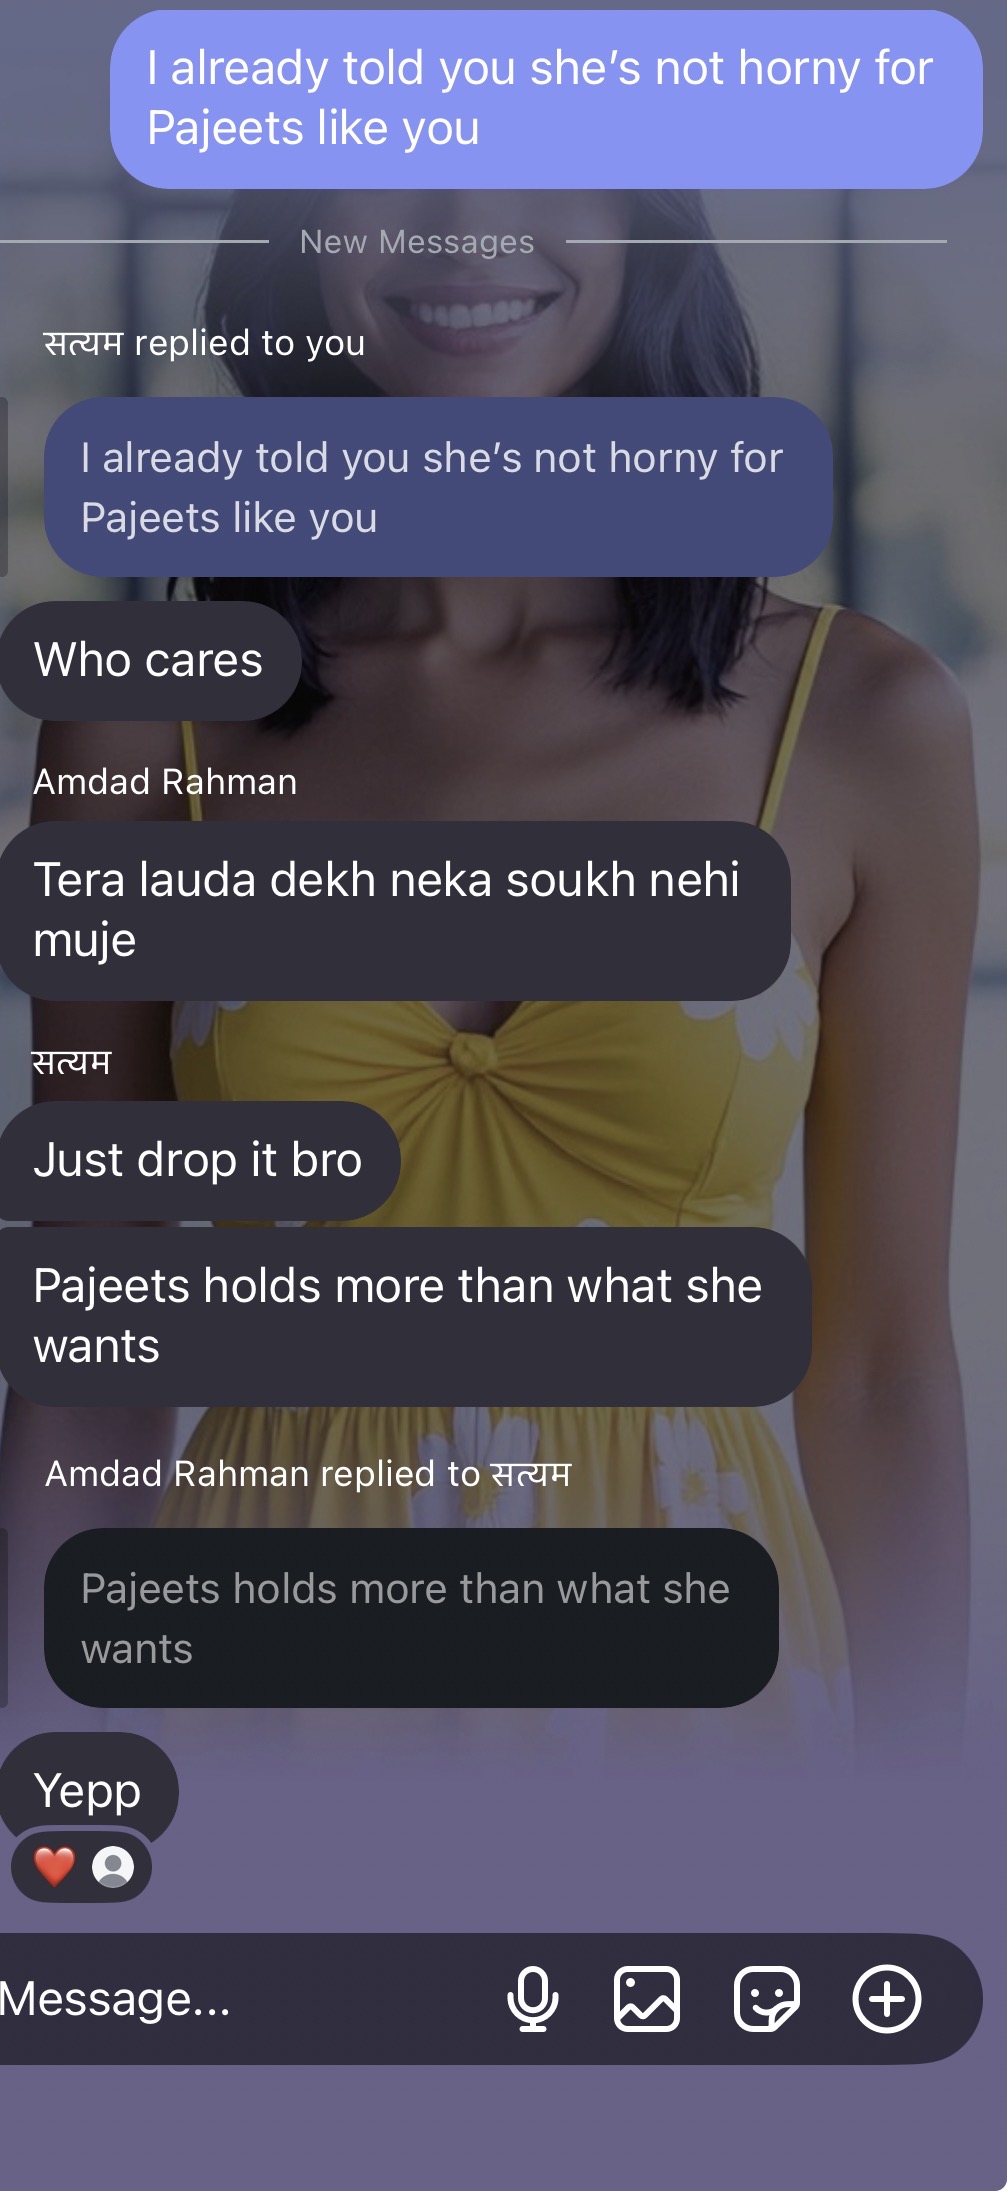Viewport: 1007px width, 2191px height.
Task: Tap sender name सत्यम above 'Just drop it'
Action: [x=71, y=1061]
